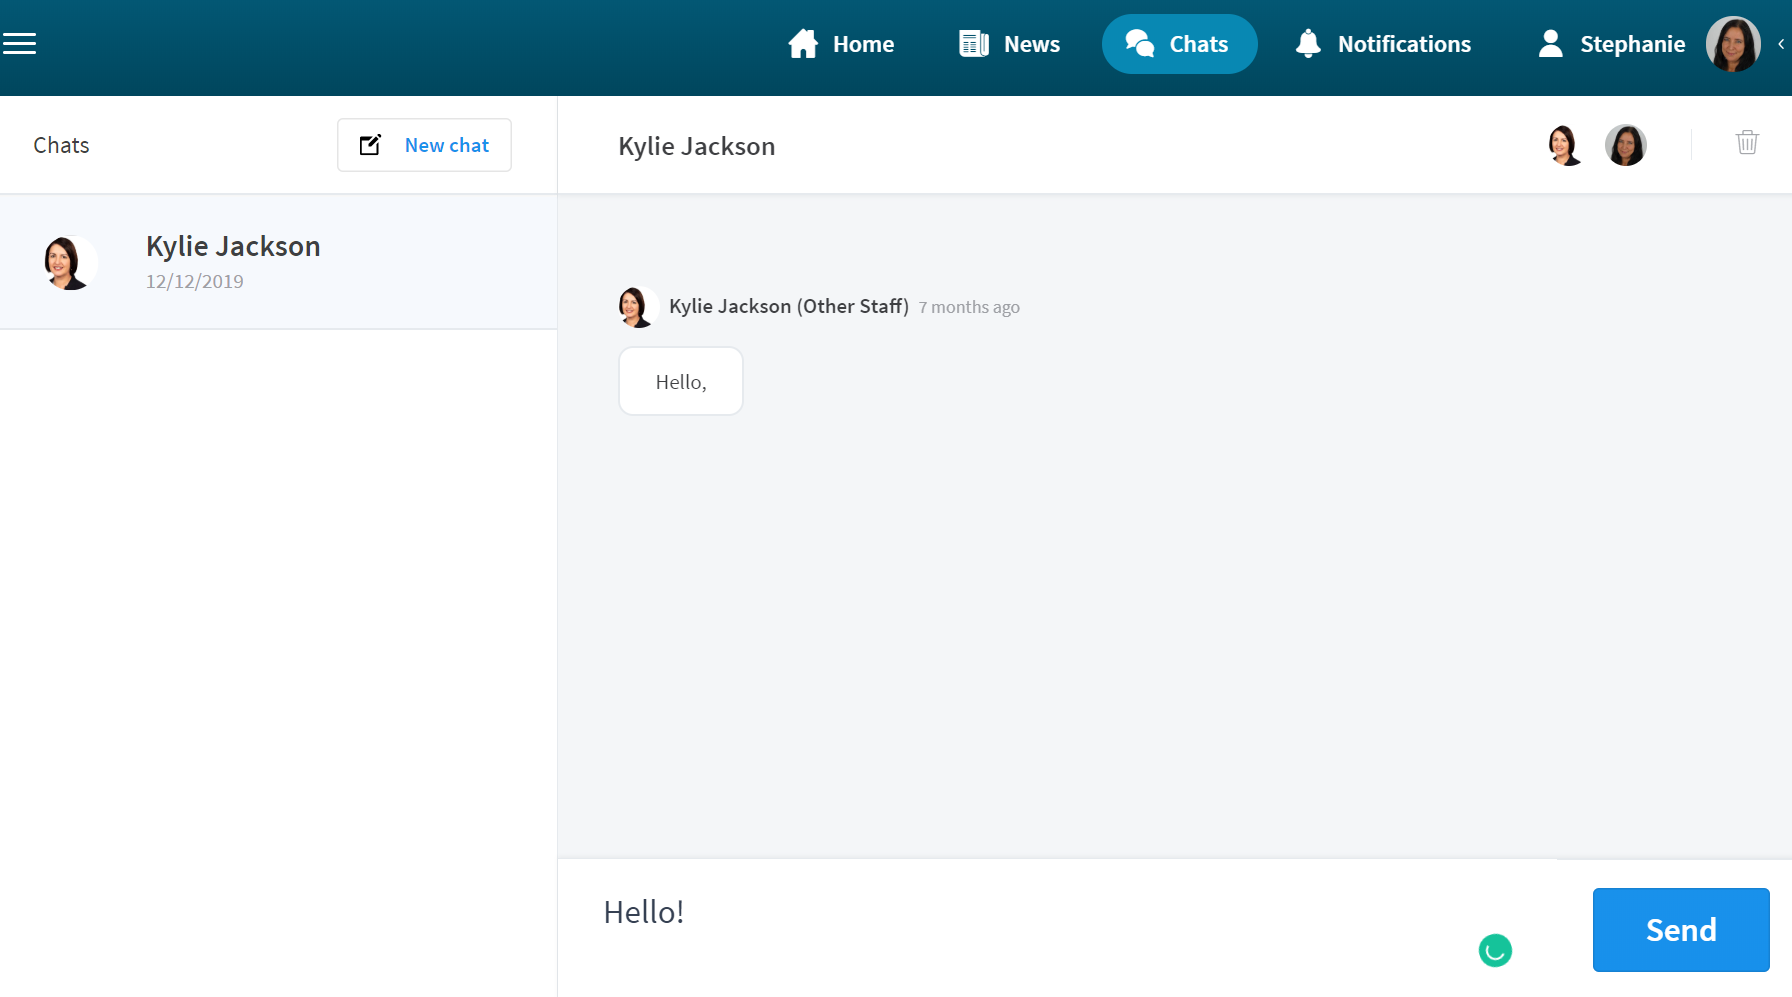
Task: Click the house icon in the navigation
Action: click(803, 44)
